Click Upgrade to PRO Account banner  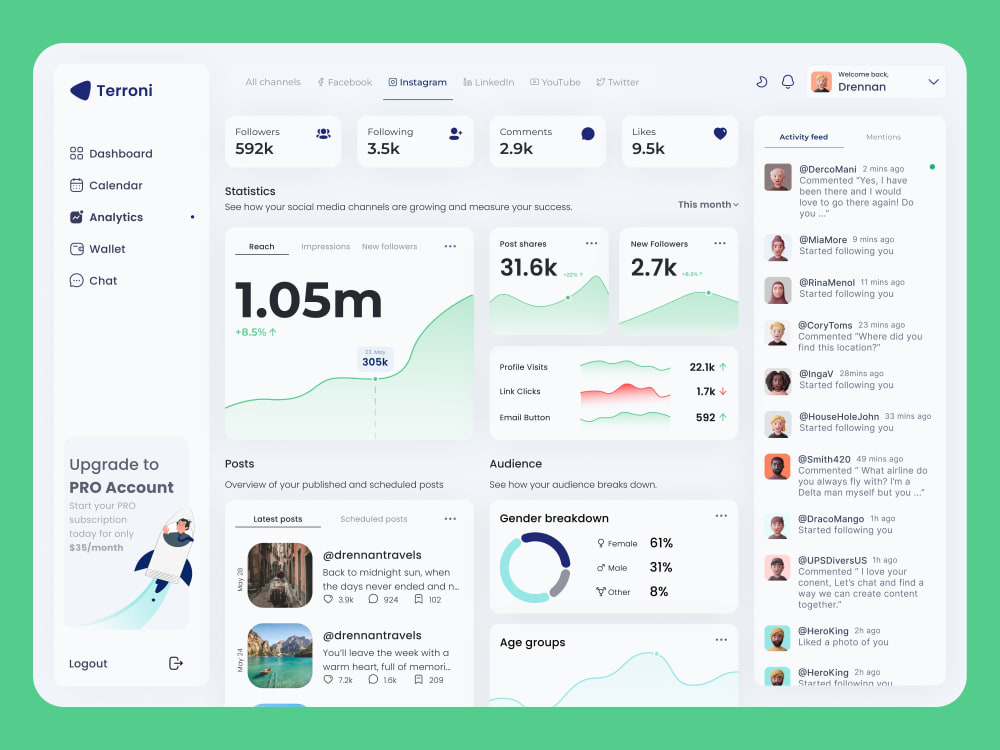(x=126, y=533)
